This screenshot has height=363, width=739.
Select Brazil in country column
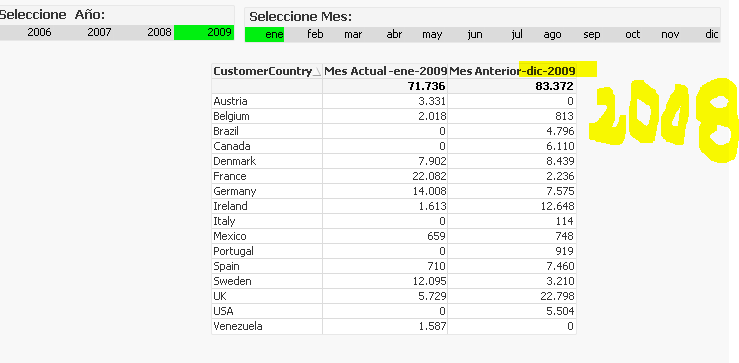[267, 131]
